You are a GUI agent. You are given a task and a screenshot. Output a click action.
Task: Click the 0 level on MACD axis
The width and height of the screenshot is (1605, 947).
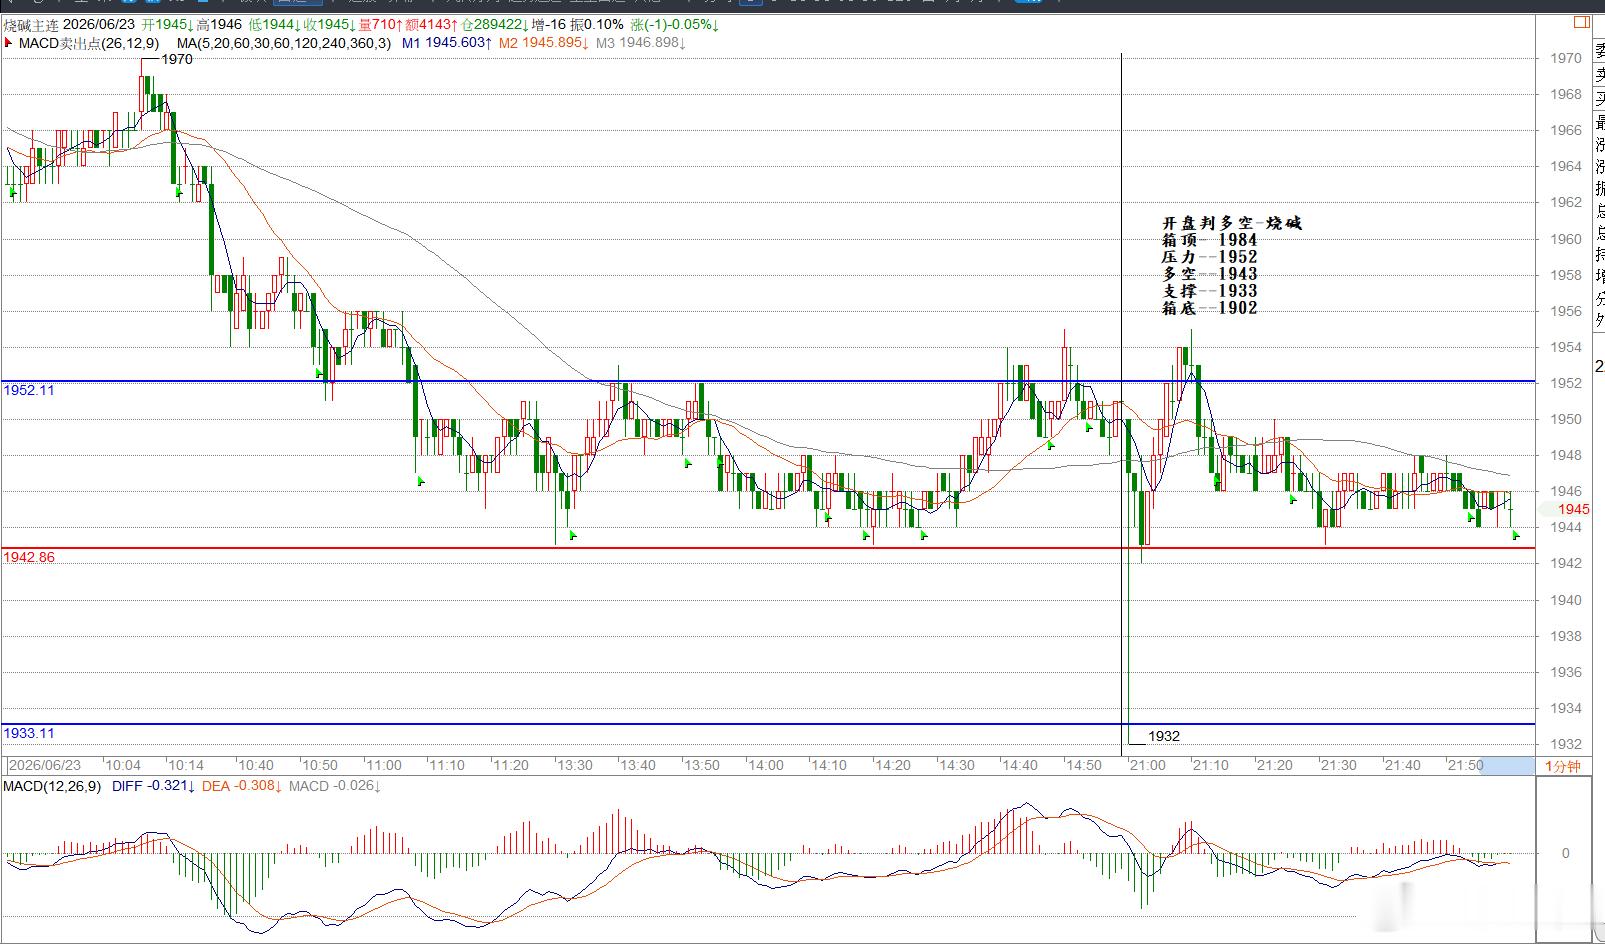1565,853
